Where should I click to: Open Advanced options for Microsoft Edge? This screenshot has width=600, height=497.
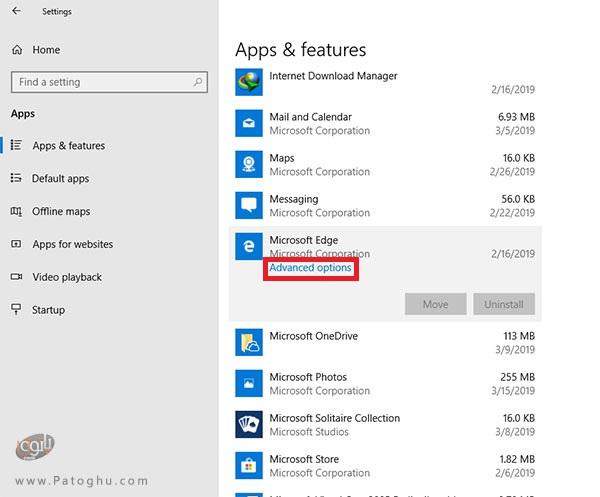(x=310, y=268)
